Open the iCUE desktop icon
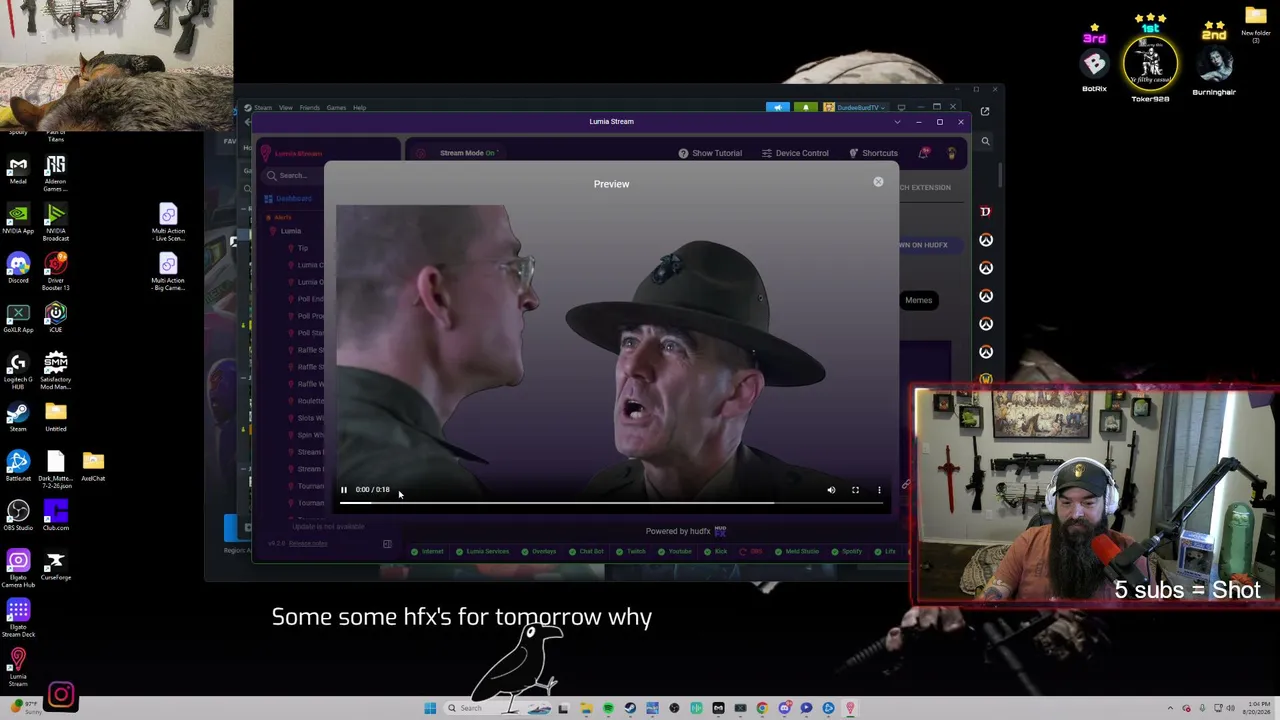Image resolution: width=1280 pixels, height=720 pixels. pyautogui.click(x=56, y=317)
